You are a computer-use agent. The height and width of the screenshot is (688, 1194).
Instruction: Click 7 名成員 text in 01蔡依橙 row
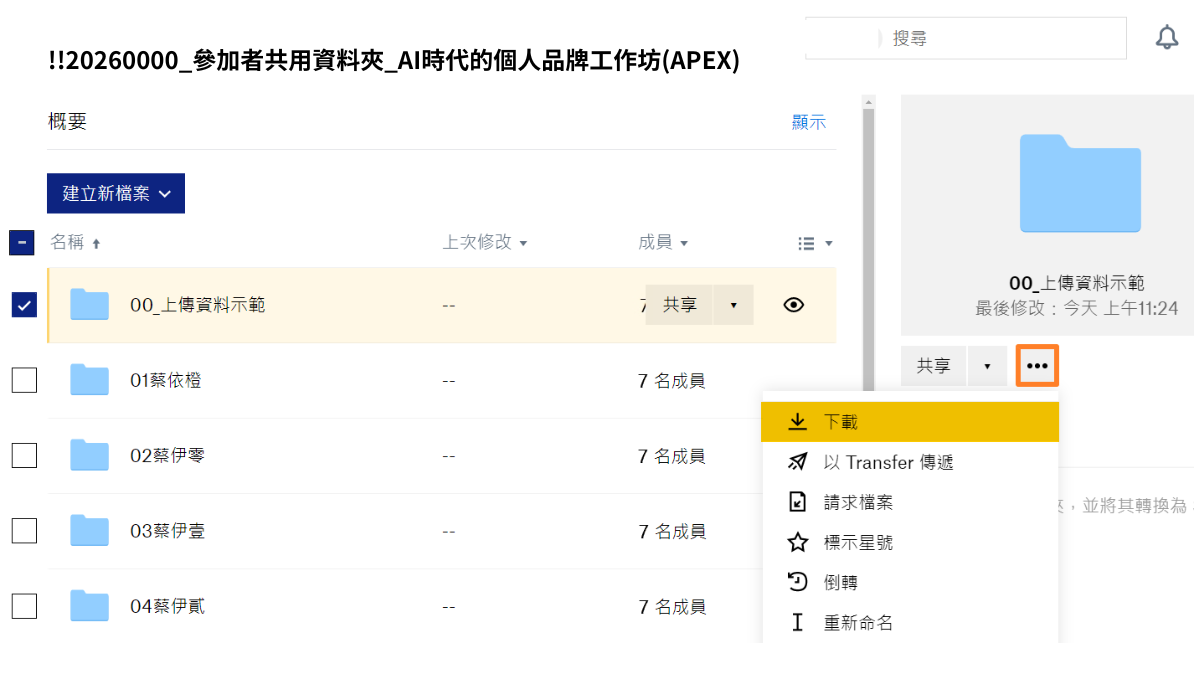[672, 381]
